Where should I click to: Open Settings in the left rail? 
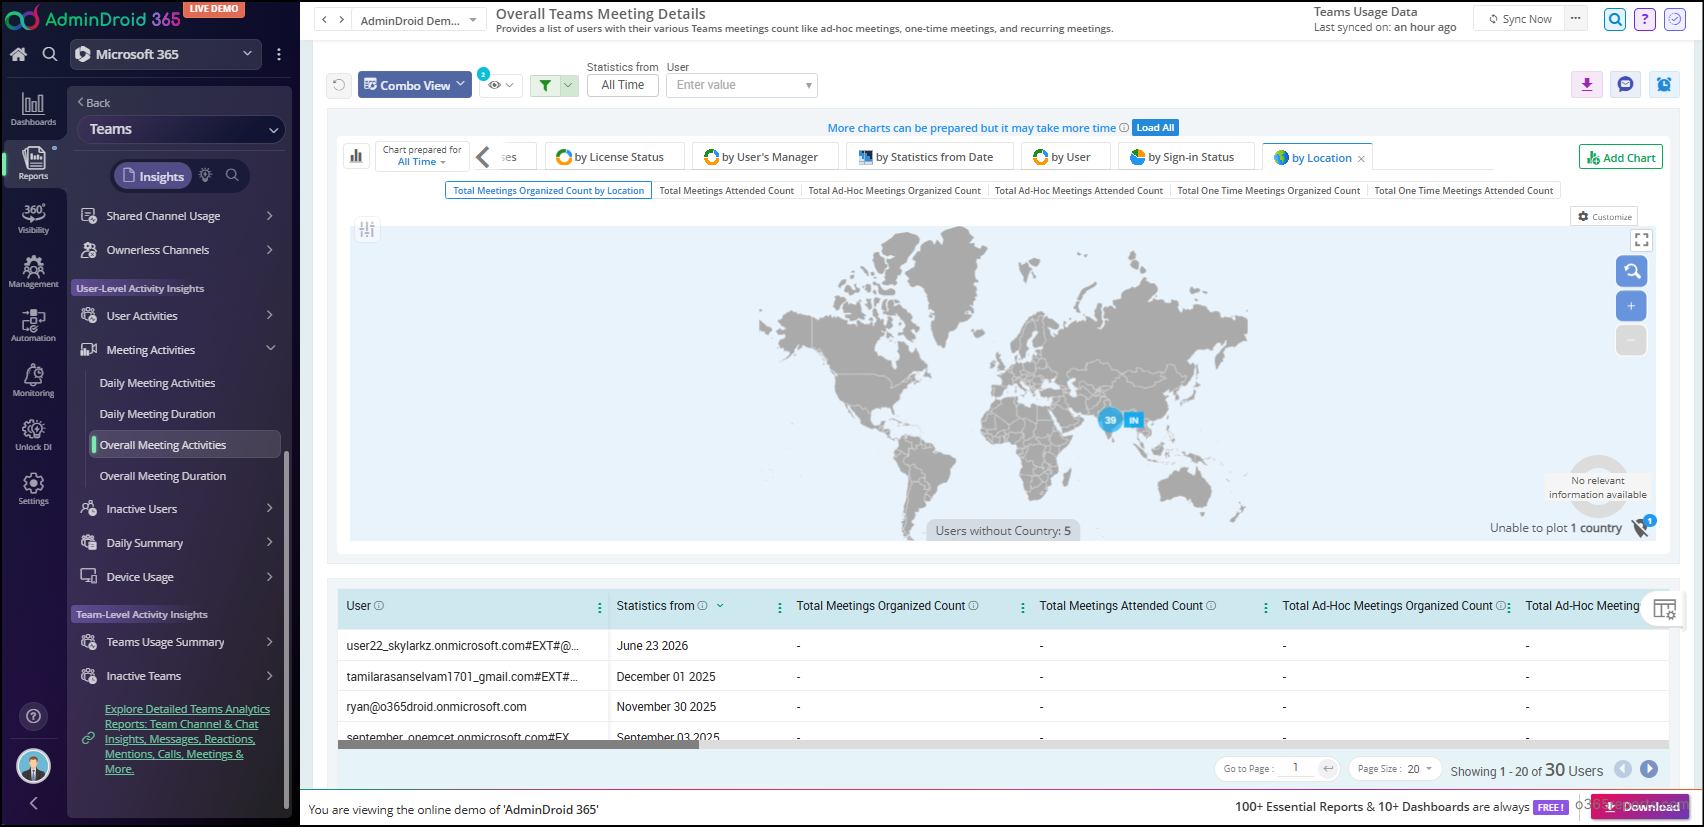(33, 488)
